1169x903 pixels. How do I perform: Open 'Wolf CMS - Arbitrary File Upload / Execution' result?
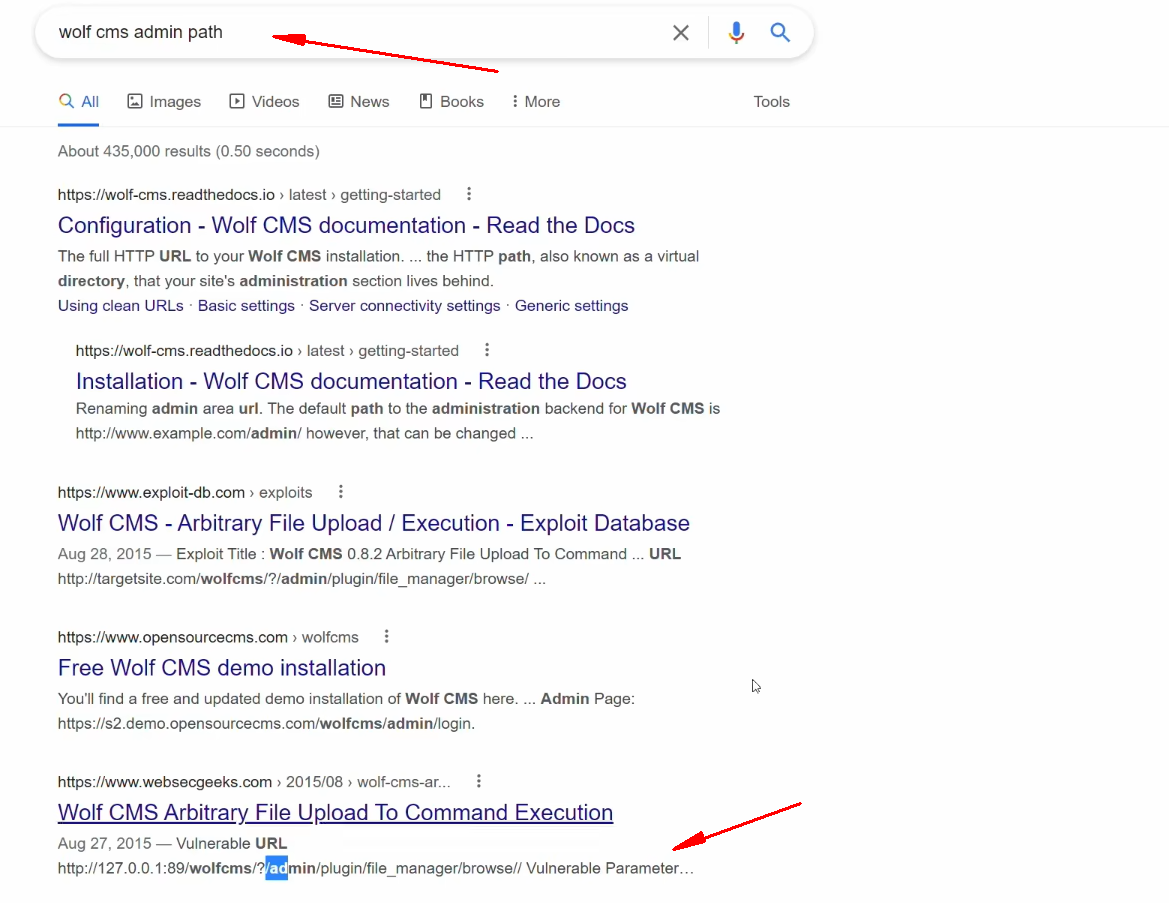tap(374, 523)
